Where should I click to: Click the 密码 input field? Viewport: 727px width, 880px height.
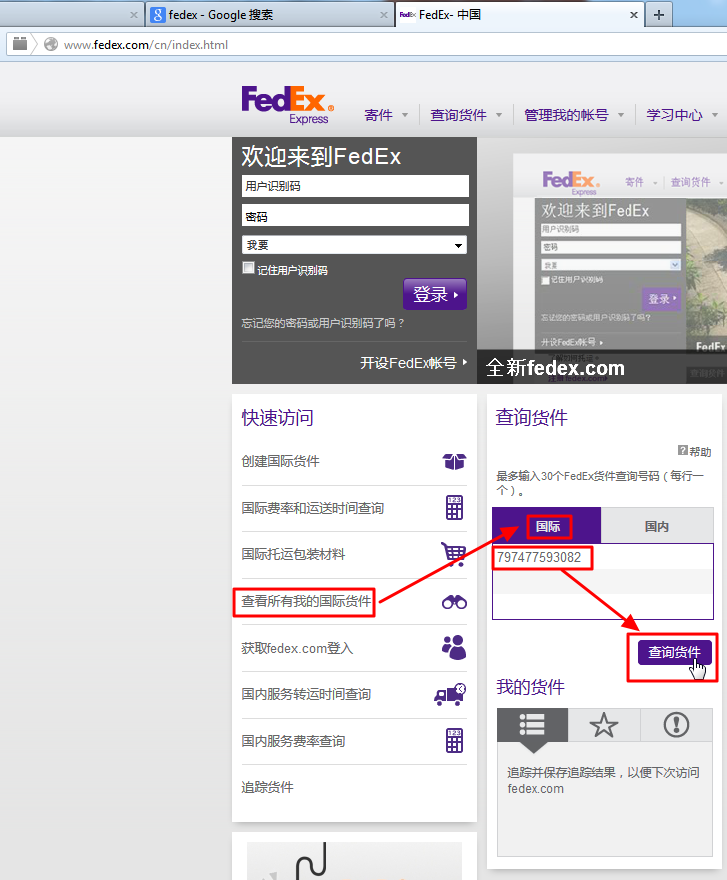(355, 216)
